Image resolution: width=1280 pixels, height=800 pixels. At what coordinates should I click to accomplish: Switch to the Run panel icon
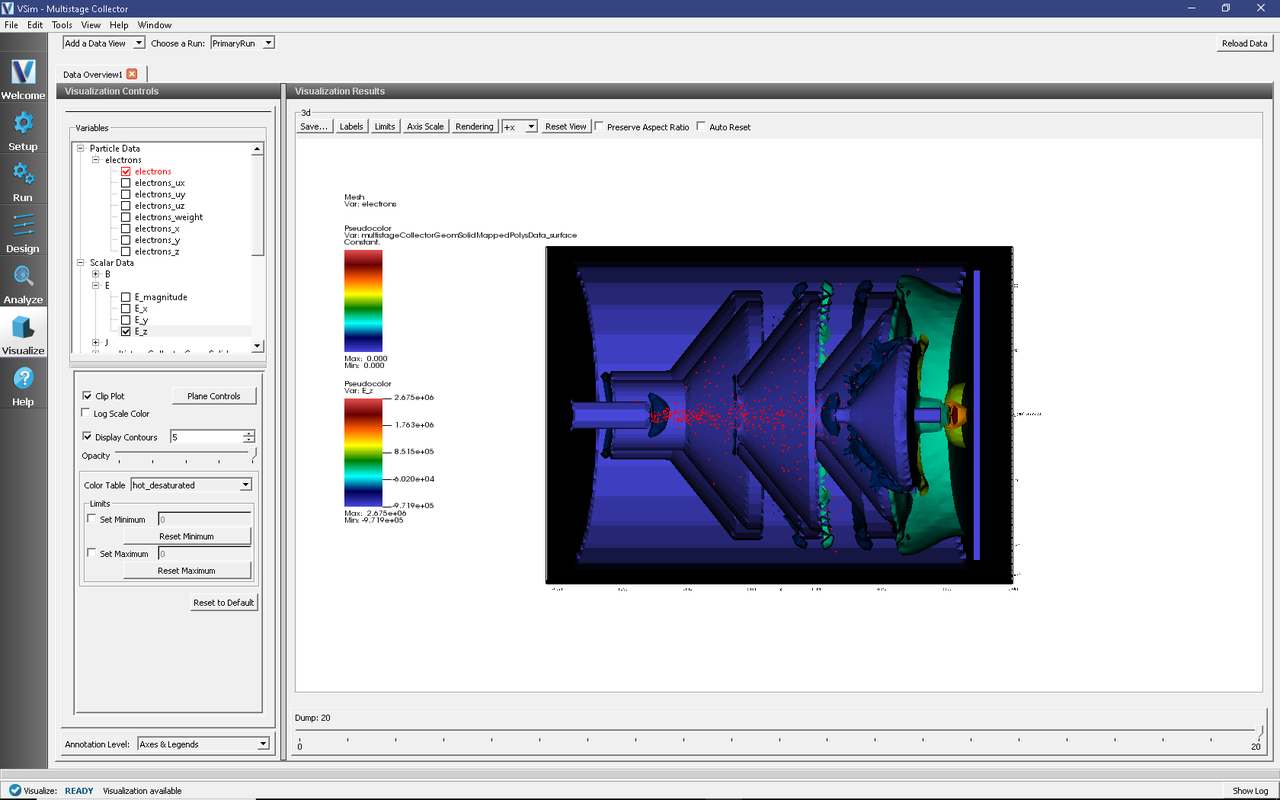pos(23,181)
